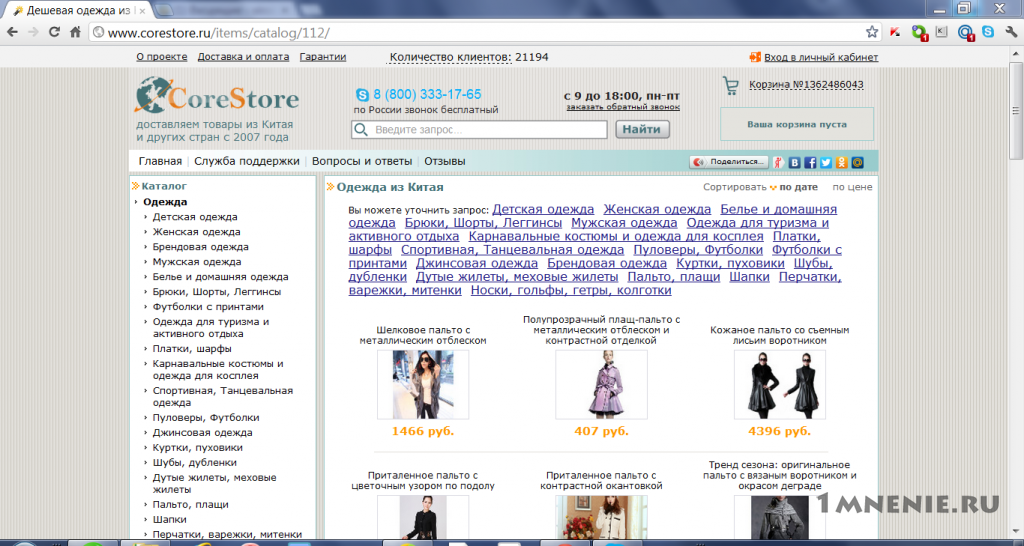1024x546 pixels.
Task: Click the orange login icon beside Вход
Action: [x=755, y=57]
